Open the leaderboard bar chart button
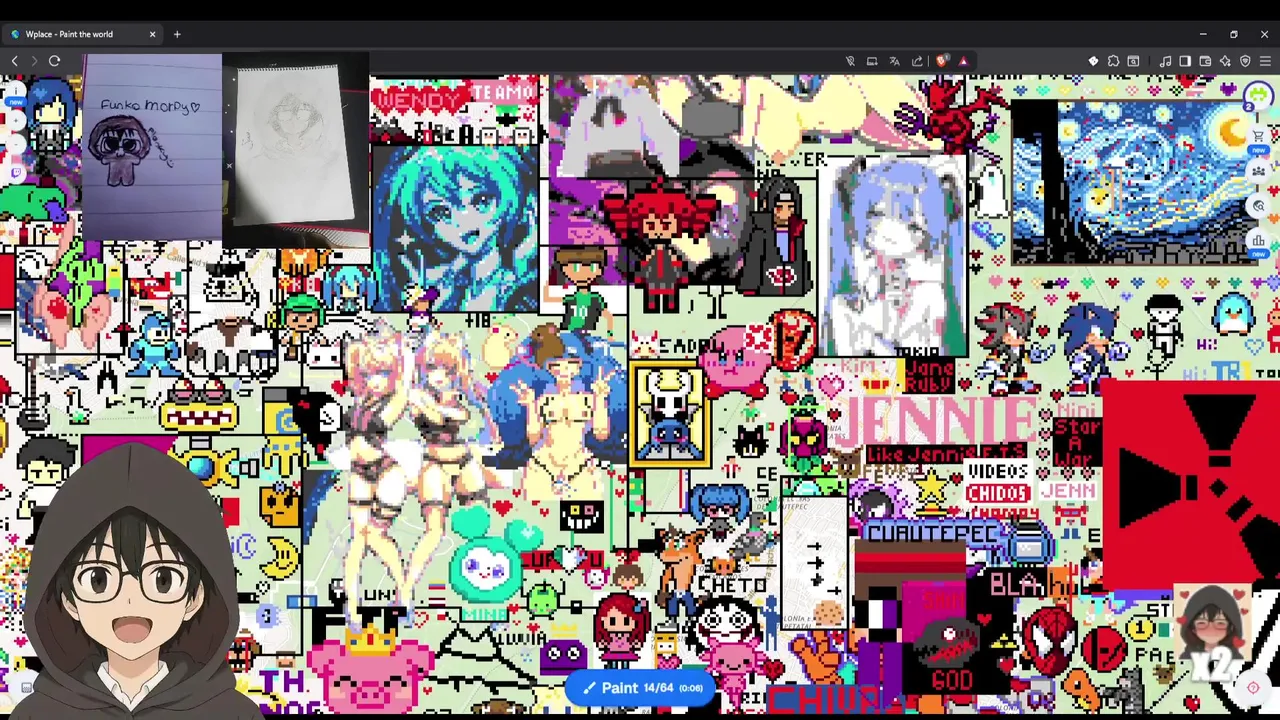This screenshot has height=720, width=1280. click(x=1258, y=241)
